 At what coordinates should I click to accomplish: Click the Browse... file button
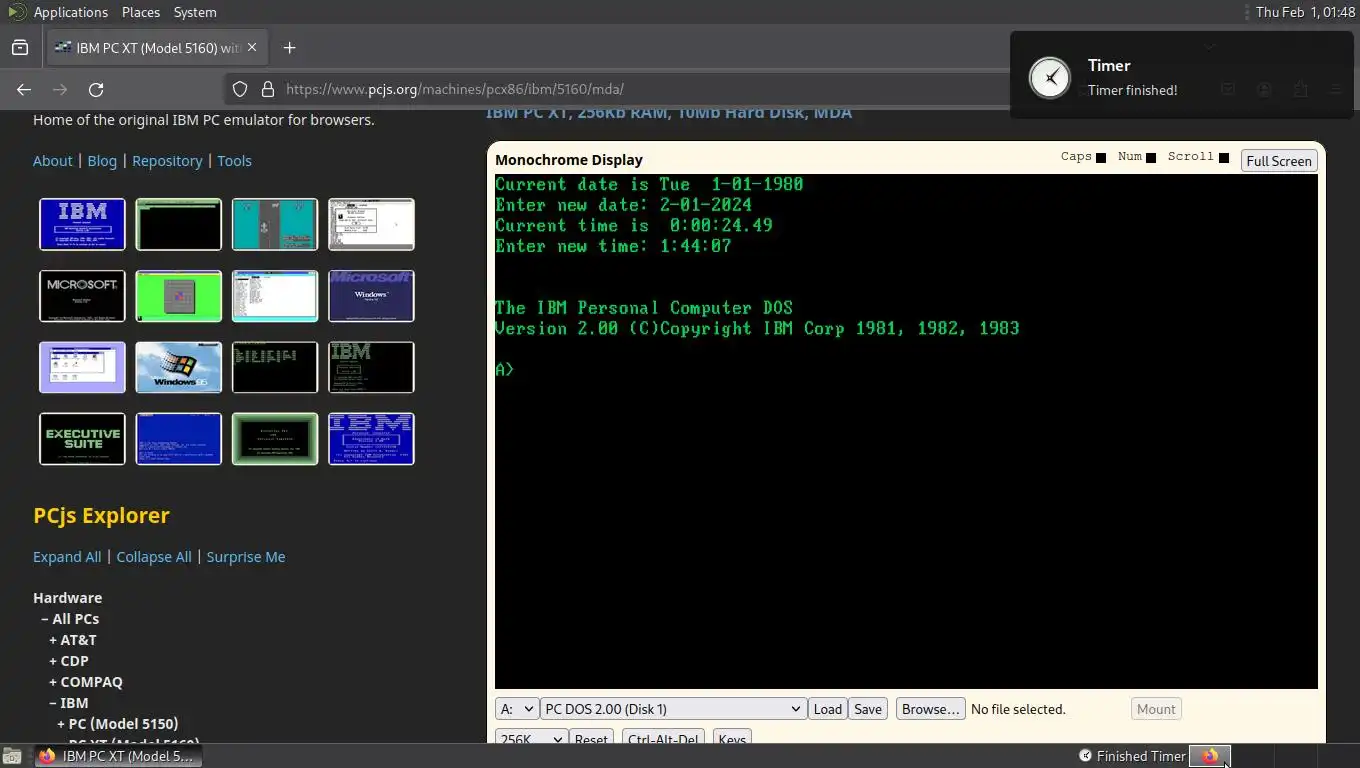(930, 709)
